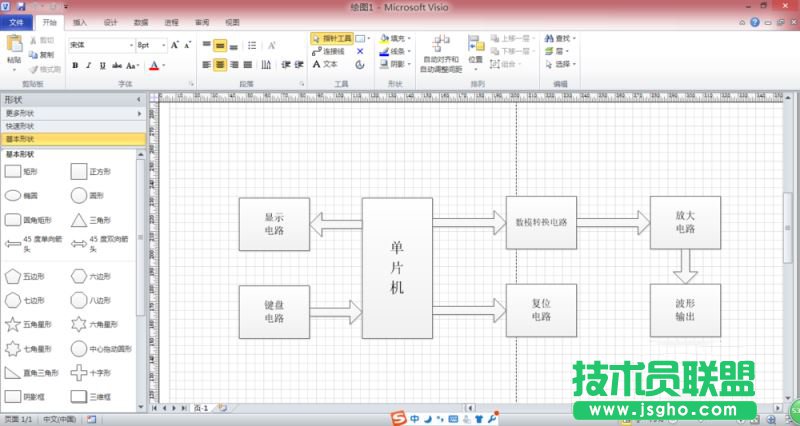Click the Save icon in quick access toolbar

click(21, 7)
